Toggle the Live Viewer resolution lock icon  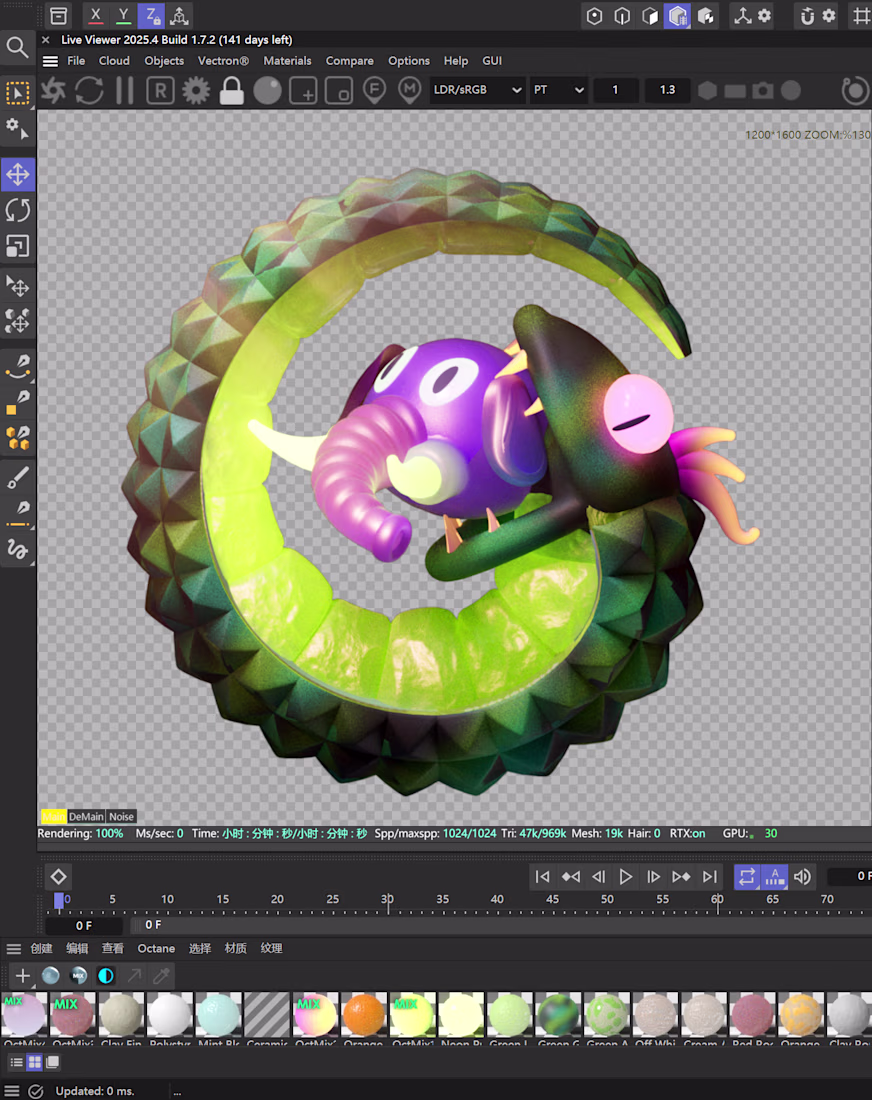pyautogui.click(x=232, y=90)
